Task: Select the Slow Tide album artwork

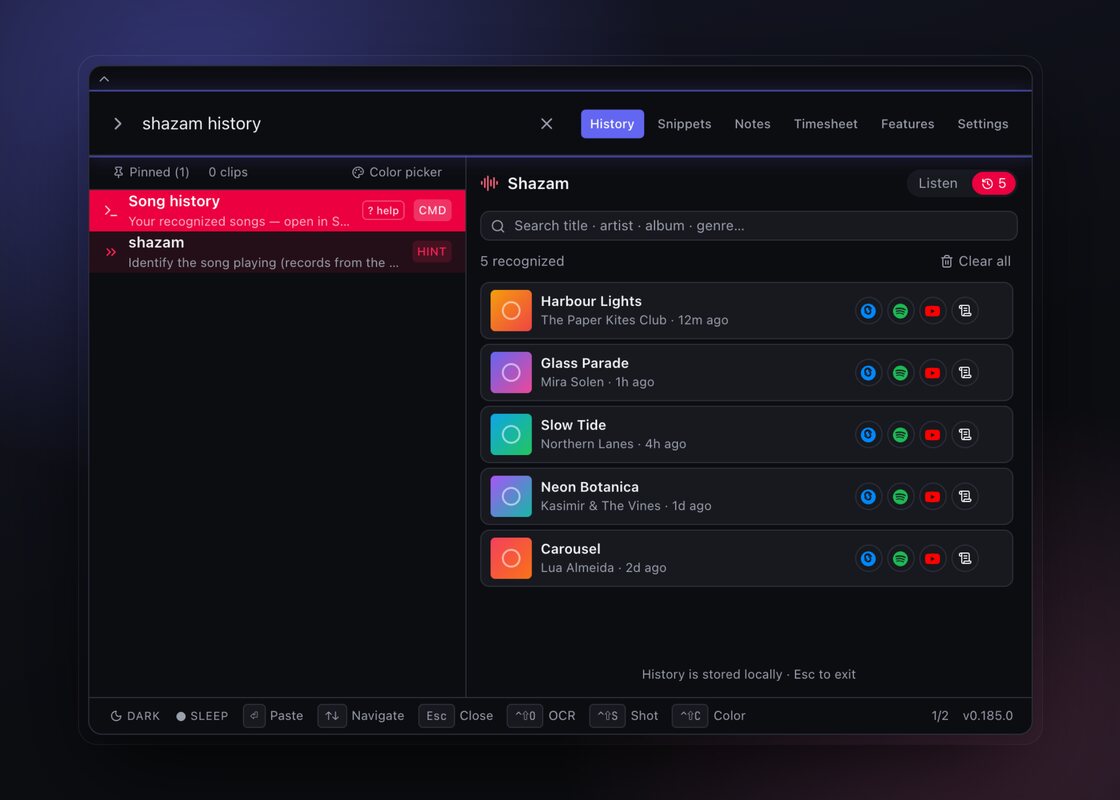Action: click(x=511, y=434)
